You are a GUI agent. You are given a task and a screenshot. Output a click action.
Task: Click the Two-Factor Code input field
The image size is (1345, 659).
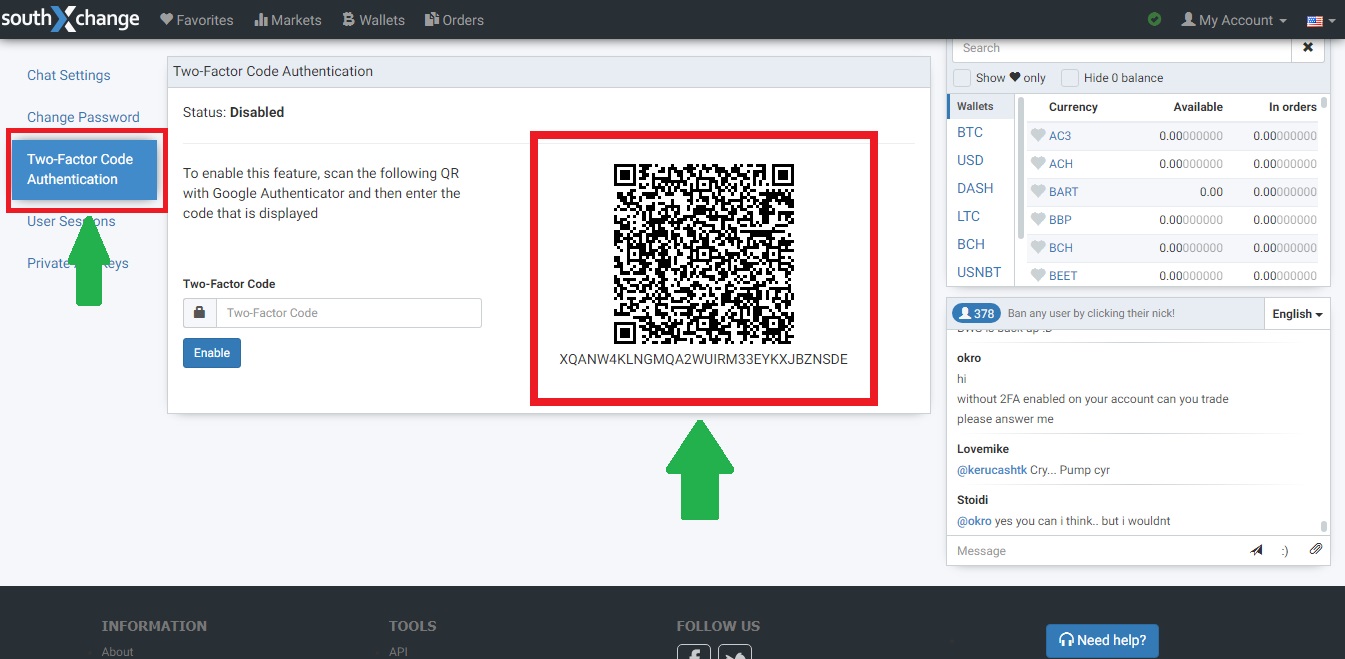pyautogui.click(x=349, y=313)
